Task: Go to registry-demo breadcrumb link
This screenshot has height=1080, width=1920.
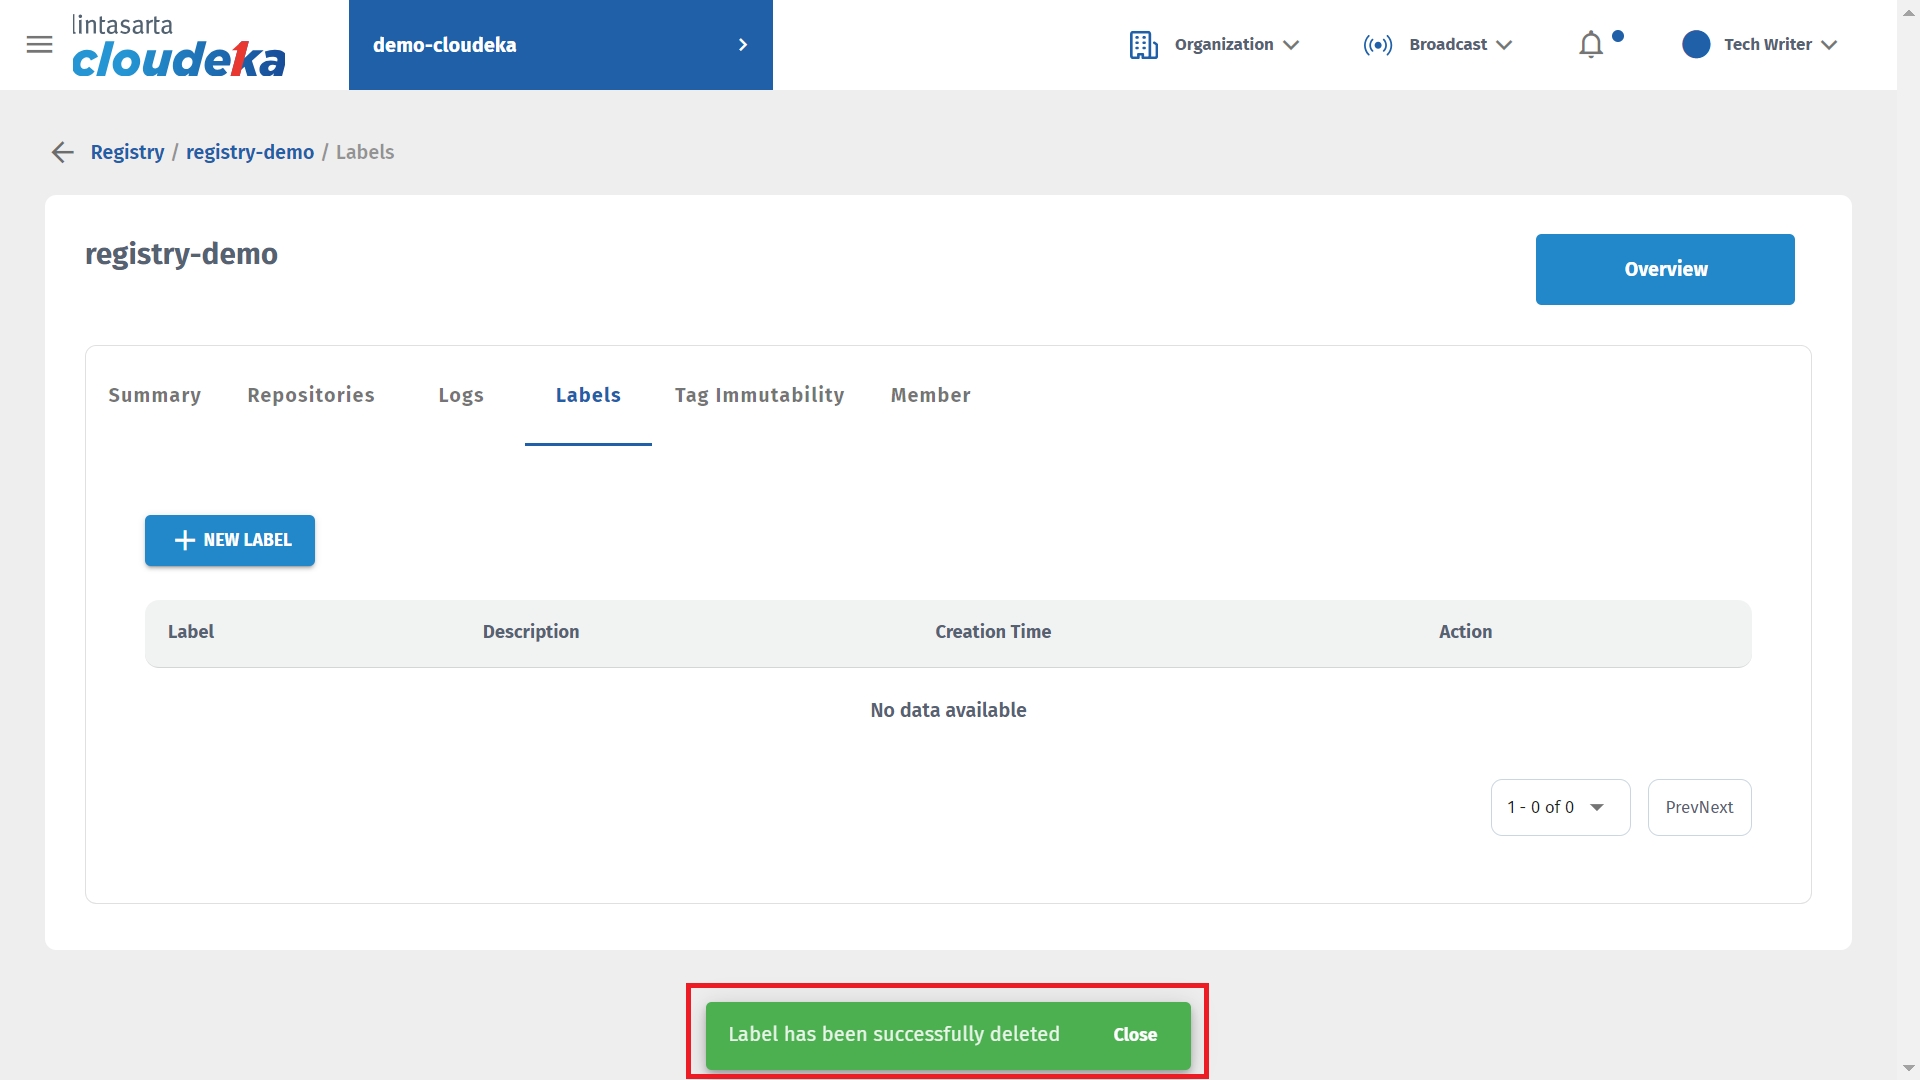Action: (250, 152)
